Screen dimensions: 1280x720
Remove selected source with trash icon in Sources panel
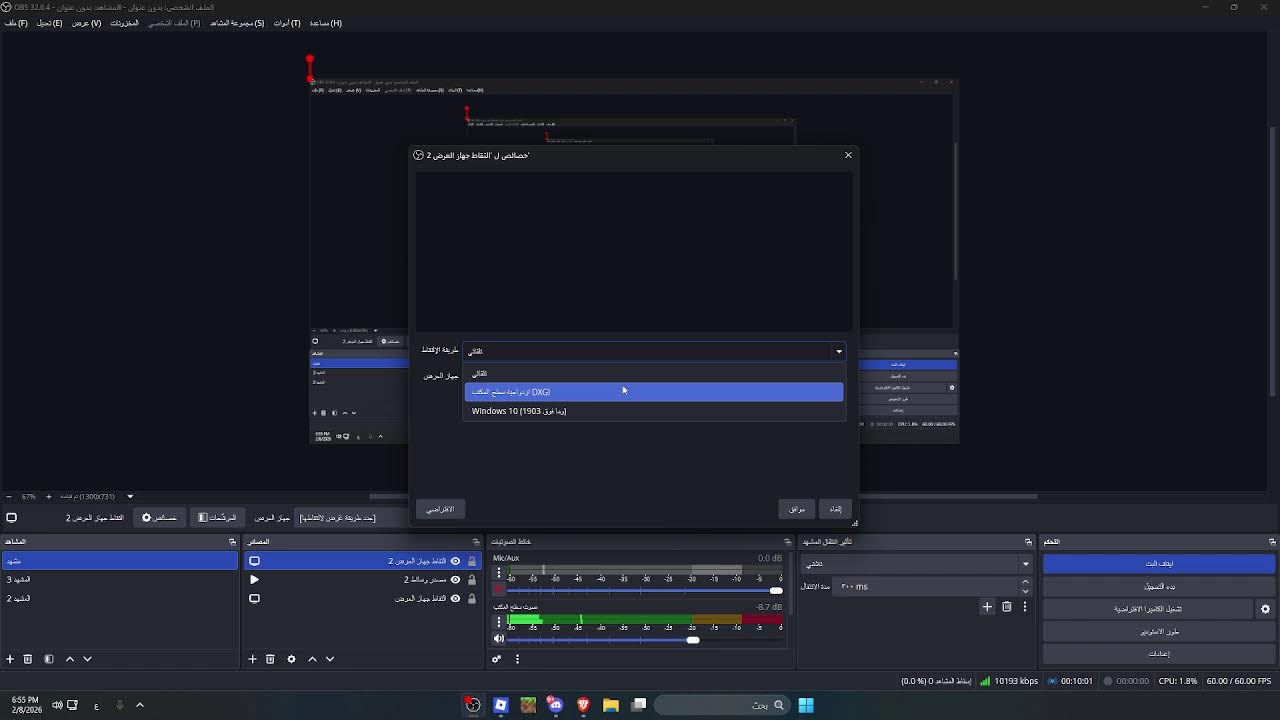coord(270,659)
